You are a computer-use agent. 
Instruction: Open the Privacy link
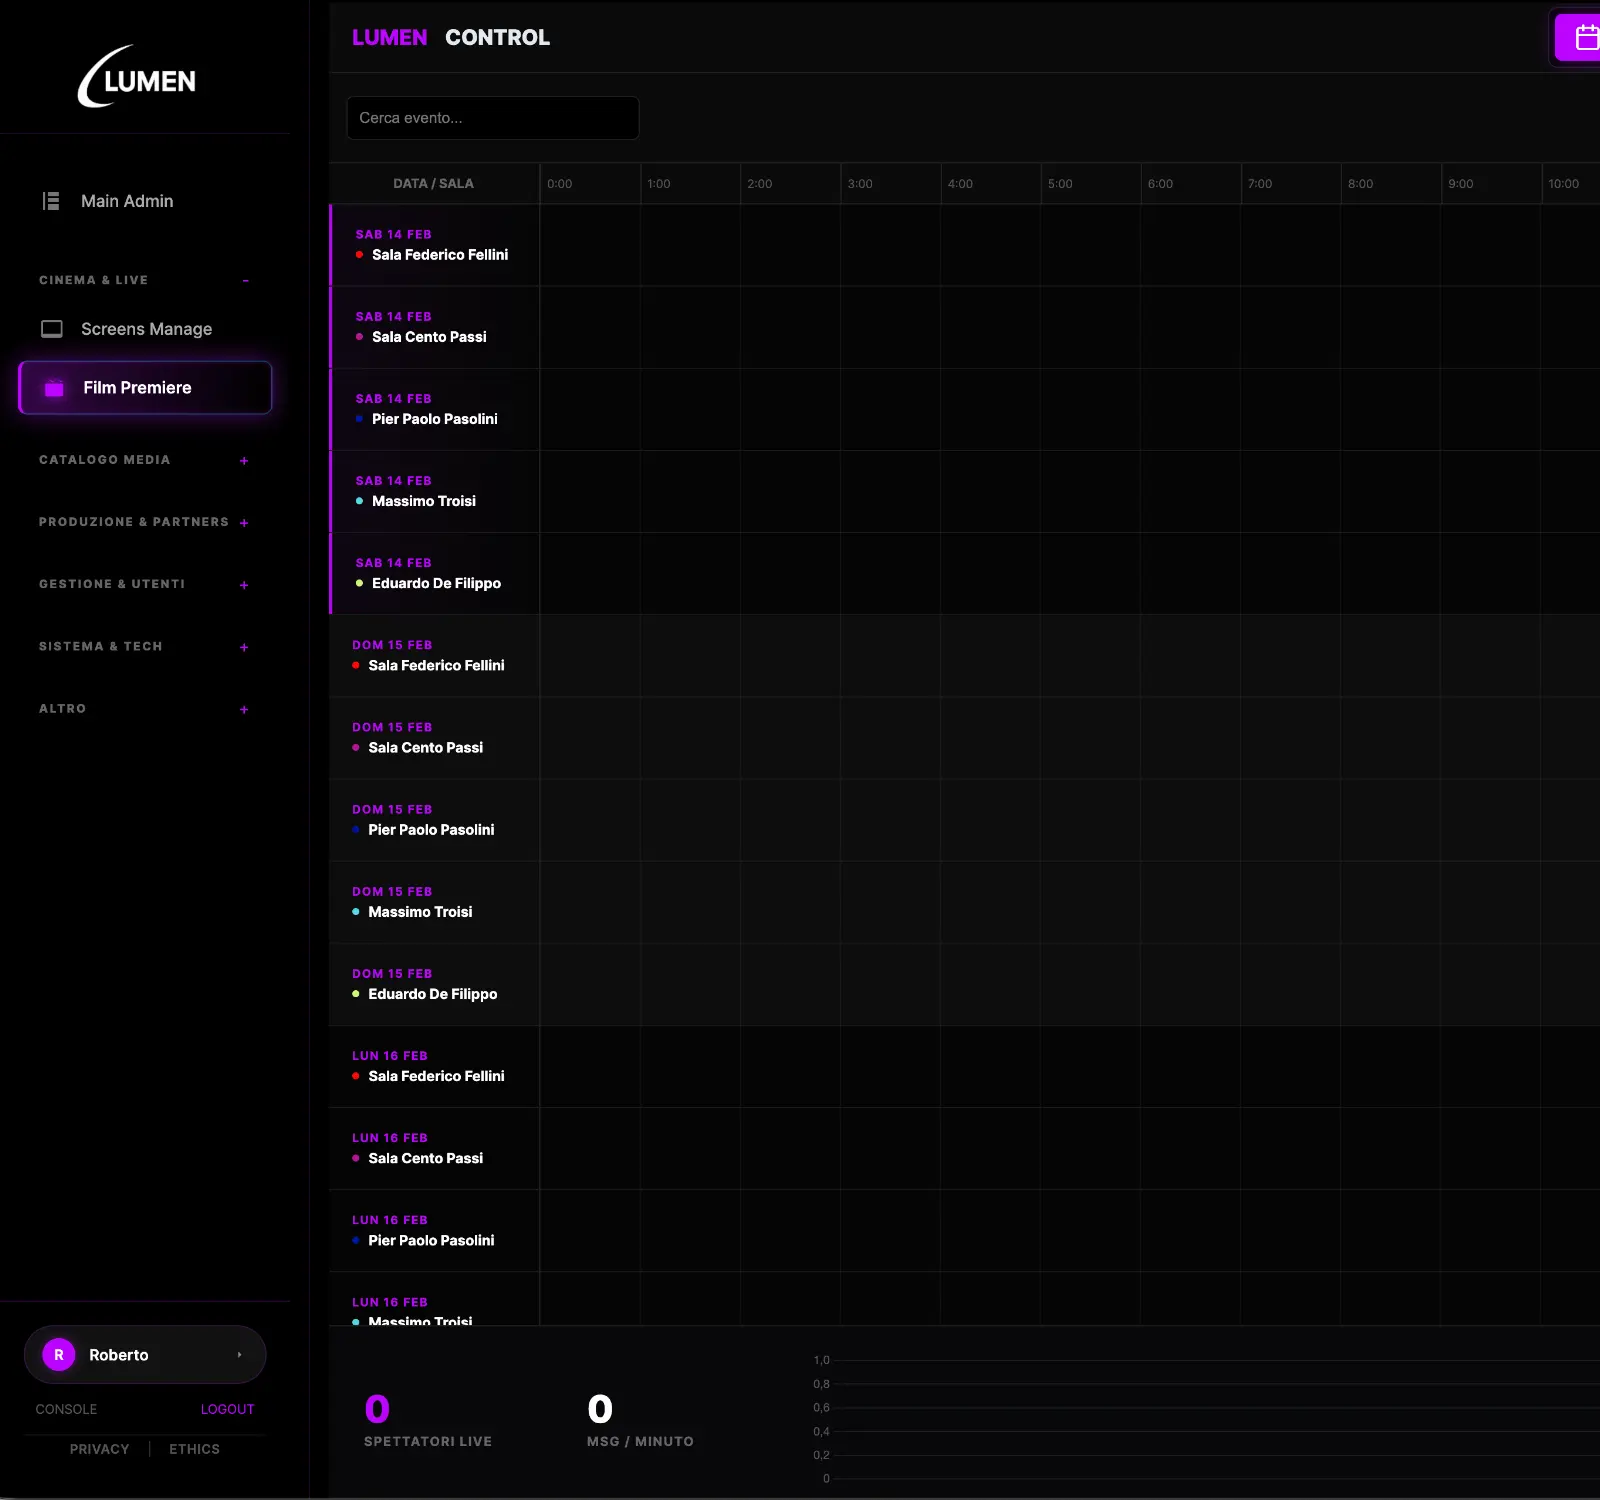pos(99,1449)
